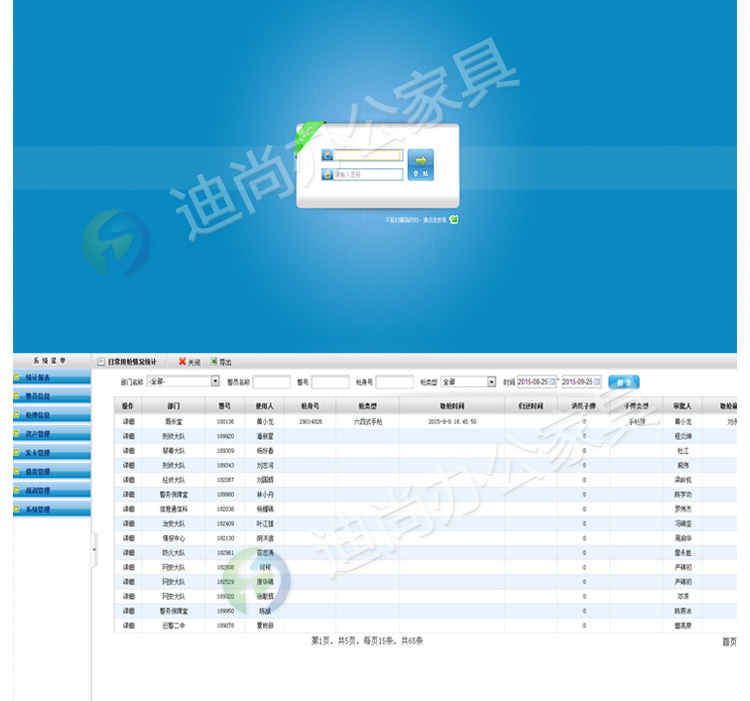This screenshot has height=701, width=750.
Task: Click 详细 link for 局长室 row
Action: pos(128,422)
